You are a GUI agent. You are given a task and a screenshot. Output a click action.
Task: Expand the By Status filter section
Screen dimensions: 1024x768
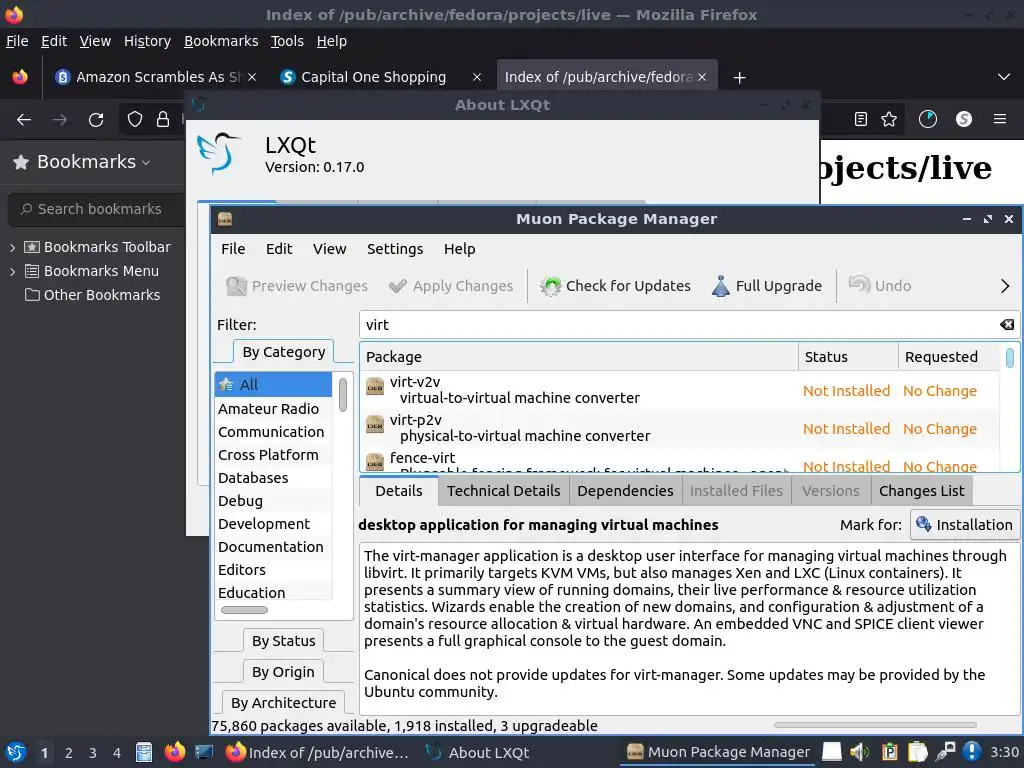pyautogui.click(x=283, y=641)
